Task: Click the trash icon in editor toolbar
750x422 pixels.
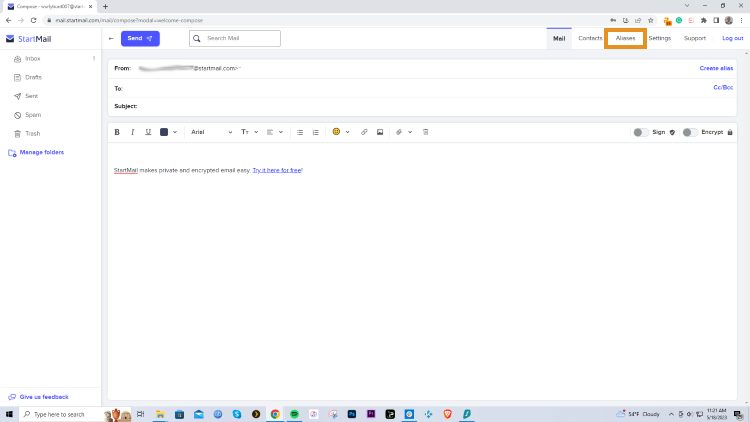Action: (426, 132)
